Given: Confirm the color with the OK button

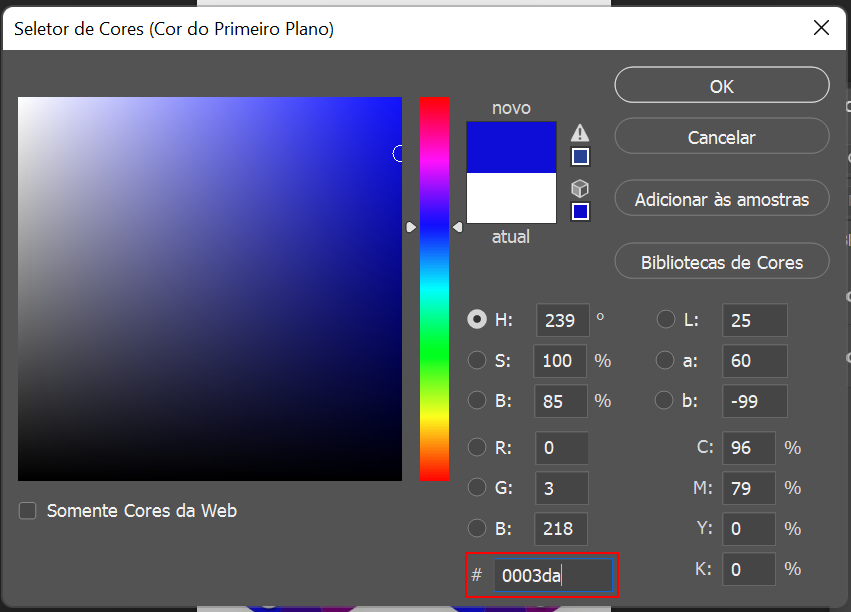Looking at the screenshot, I should pos(721,84).
